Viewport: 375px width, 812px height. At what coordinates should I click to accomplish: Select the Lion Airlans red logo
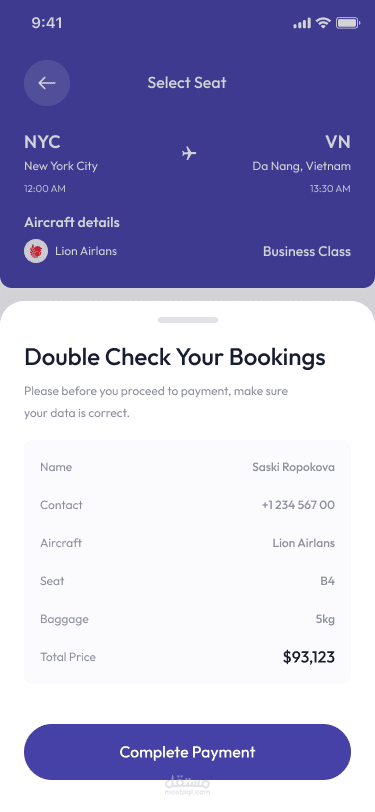click(36, 251)
